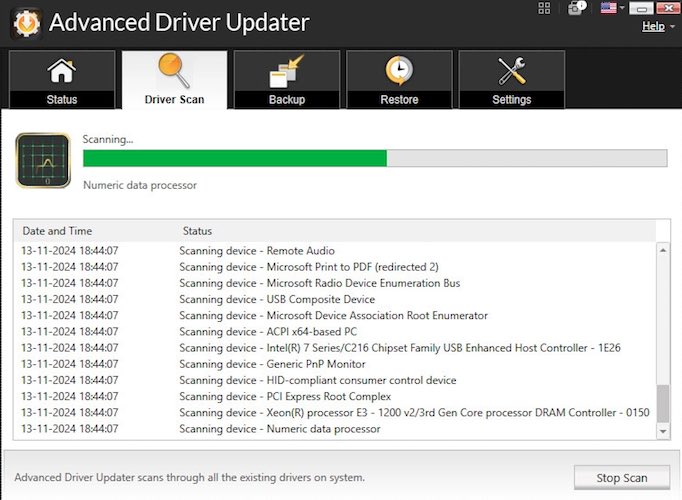Select the HID-compliant consumer control device row

point(335,380)
